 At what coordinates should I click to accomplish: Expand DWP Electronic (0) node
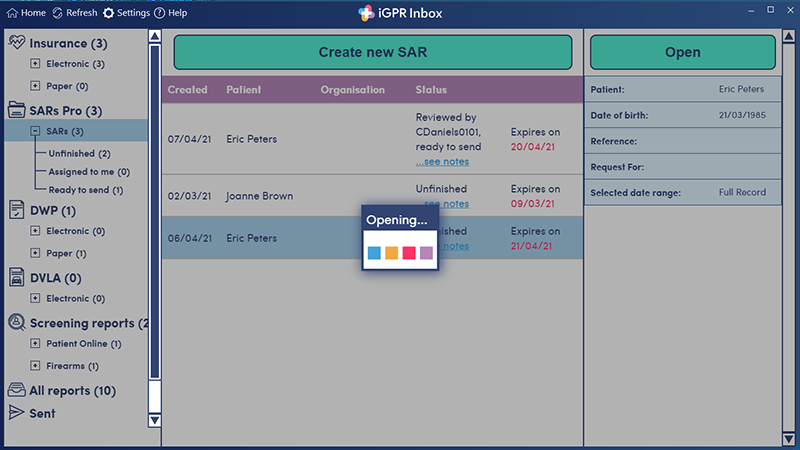coord(35,231)
